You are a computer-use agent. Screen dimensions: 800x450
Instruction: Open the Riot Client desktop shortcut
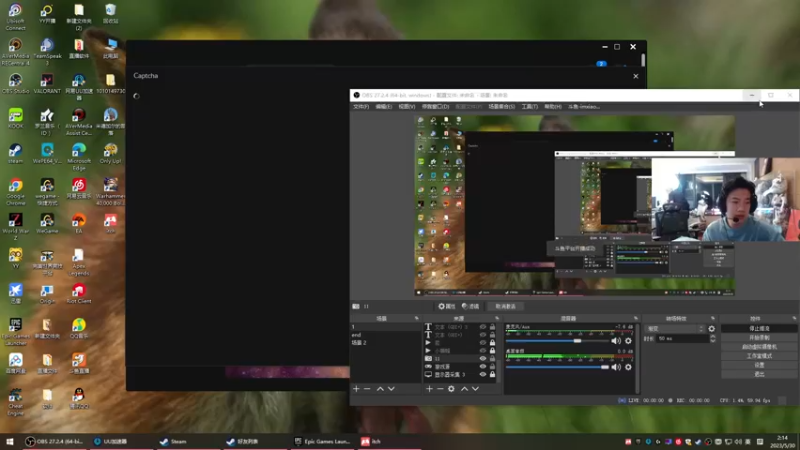point(79,294)
